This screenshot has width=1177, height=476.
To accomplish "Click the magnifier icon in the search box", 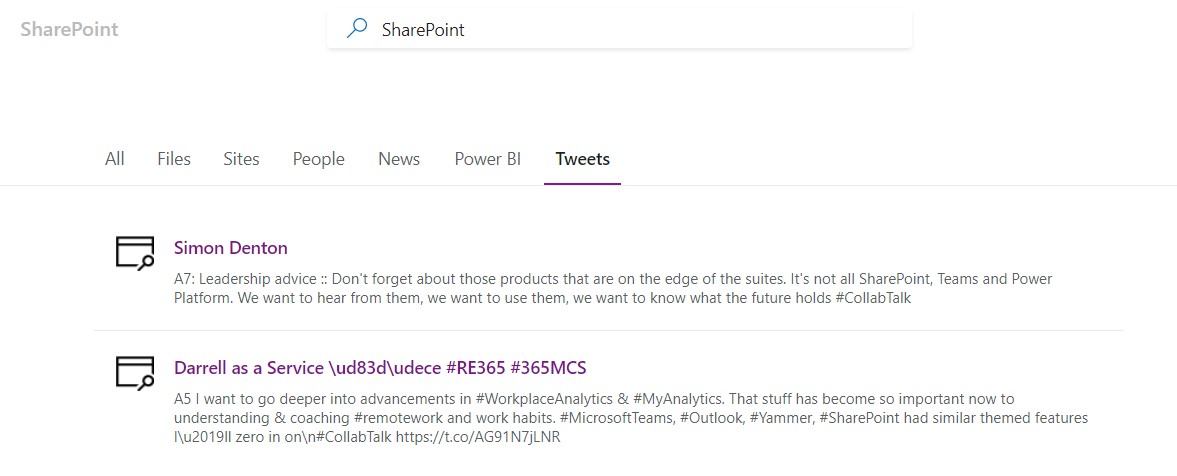I will pos(356,29).
